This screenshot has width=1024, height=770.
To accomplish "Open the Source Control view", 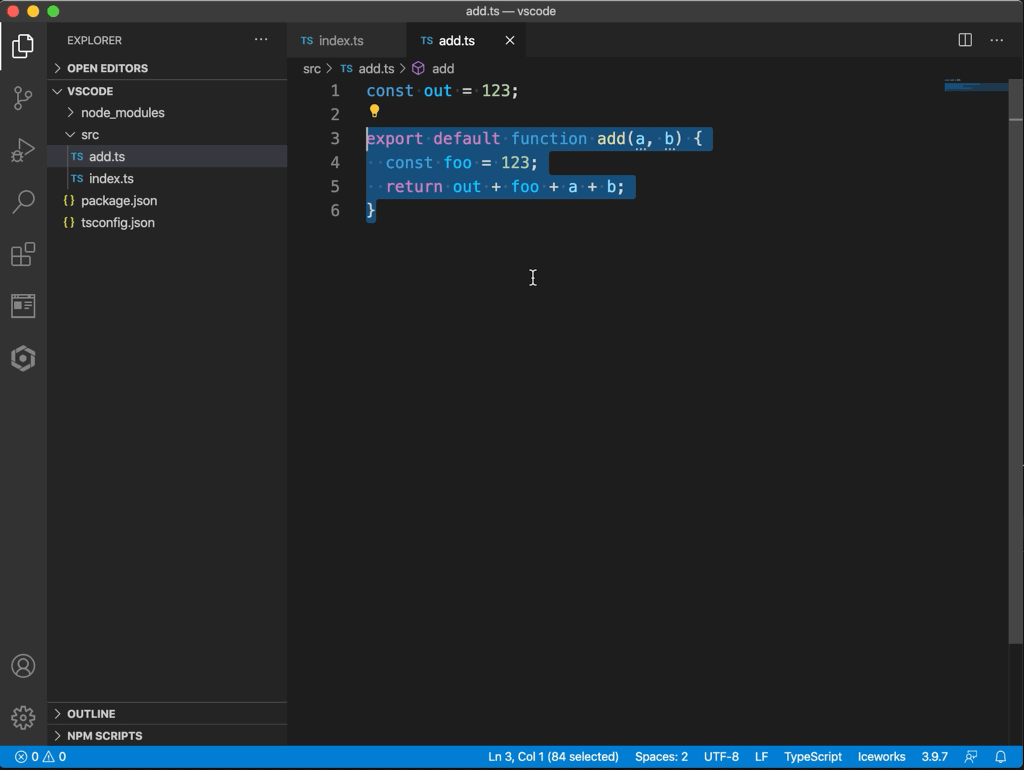I will point(23,98).
